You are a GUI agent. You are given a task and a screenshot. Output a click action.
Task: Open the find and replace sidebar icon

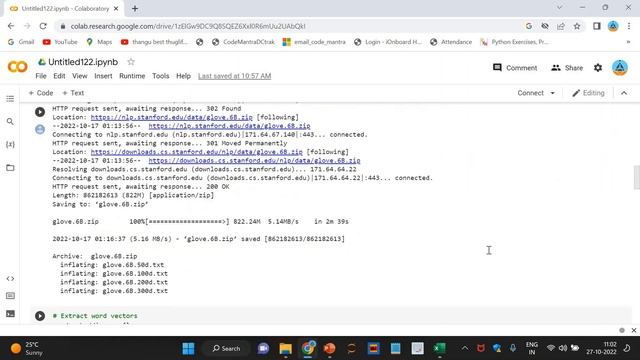click(x=10, y=122)
